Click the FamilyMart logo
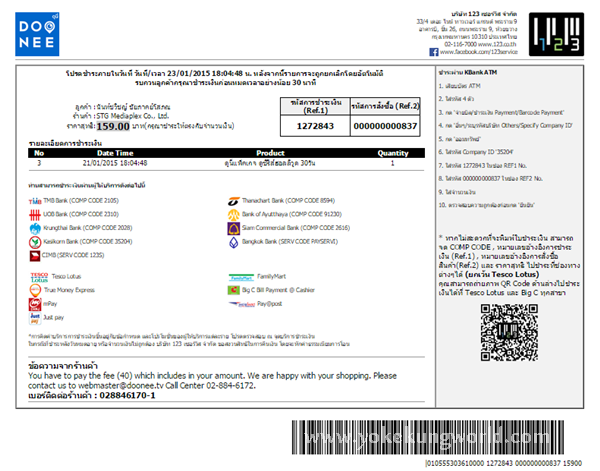This screenshot has height=471, width=600. 239,275
